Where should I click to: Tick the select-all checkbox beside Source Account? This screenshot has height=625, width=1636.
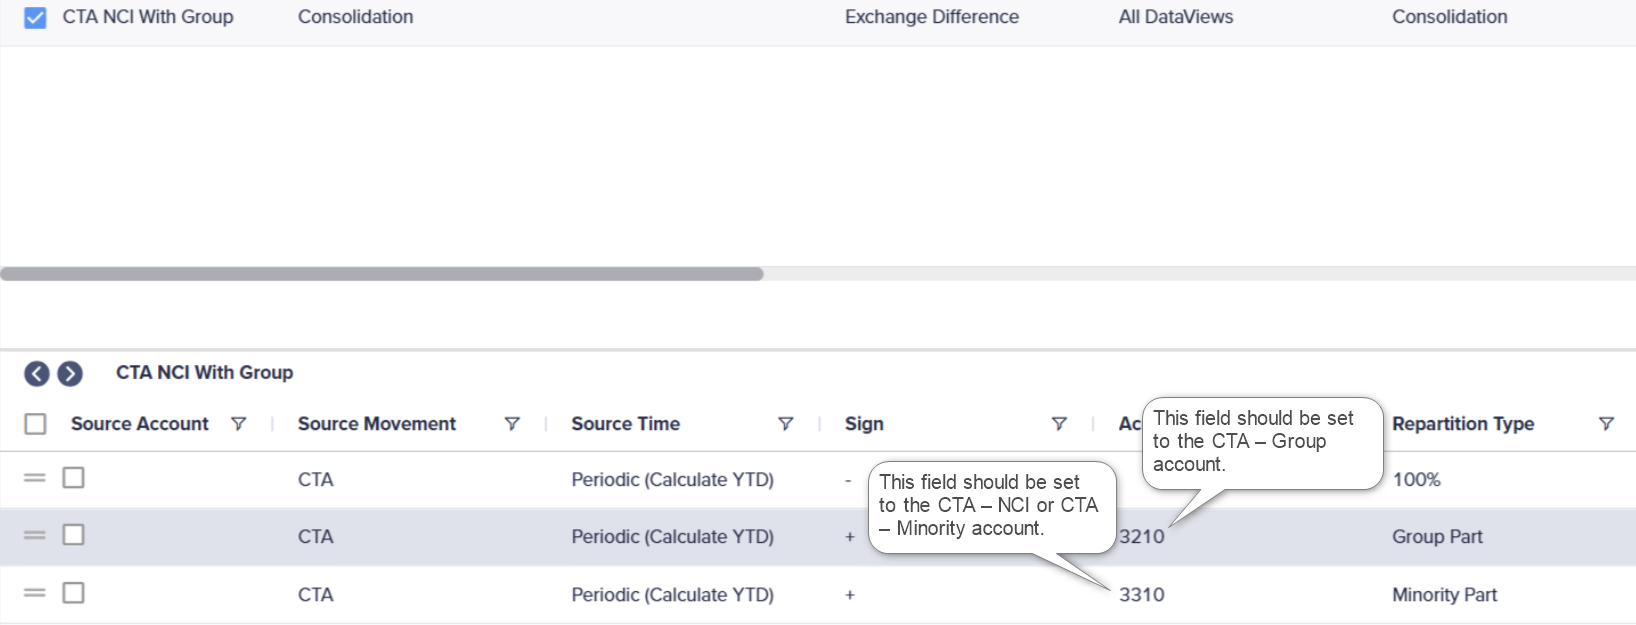(36, 424)
